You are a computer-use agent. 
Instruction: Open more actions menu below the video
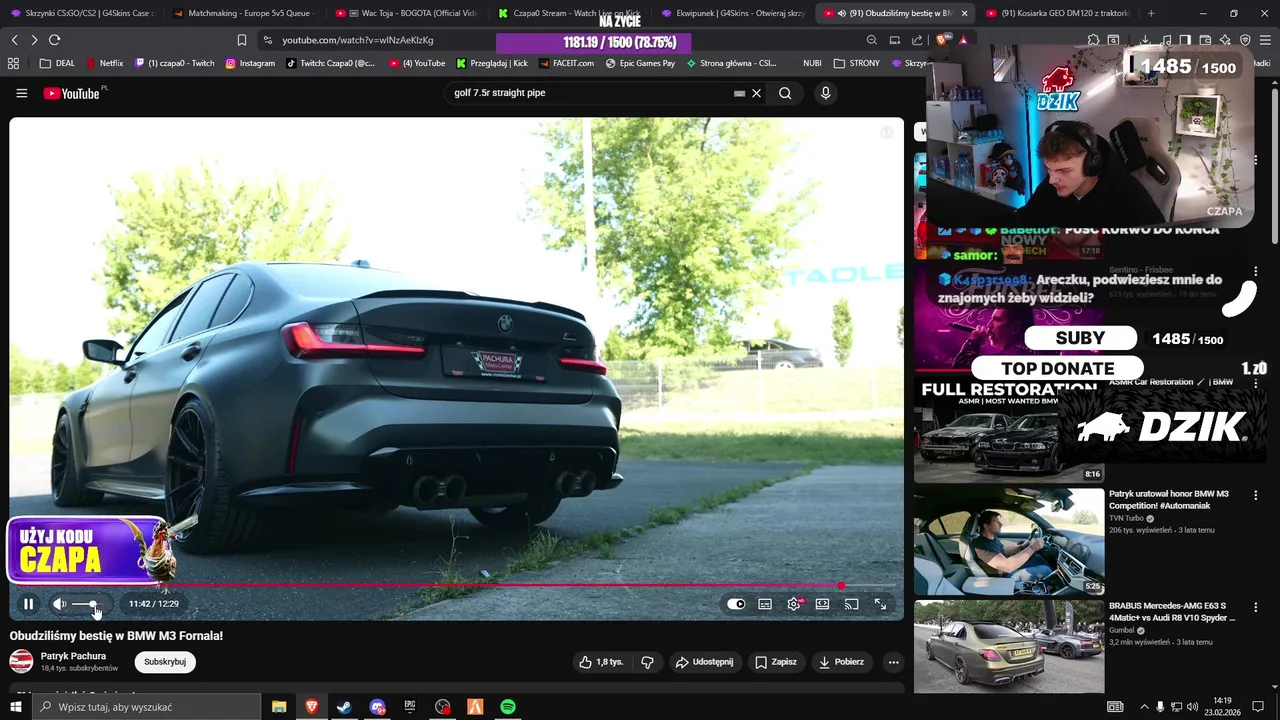pyautogui.click(x=893, y=662)
